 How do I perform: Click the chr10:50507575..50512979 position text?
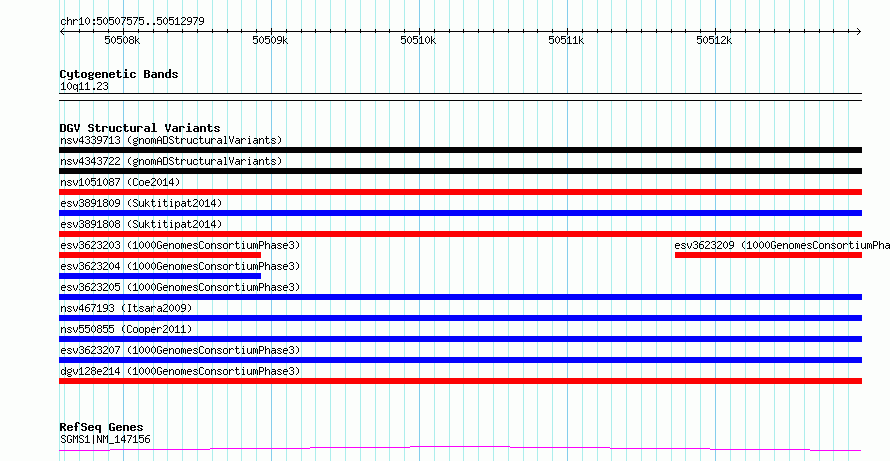coord(132,22)
